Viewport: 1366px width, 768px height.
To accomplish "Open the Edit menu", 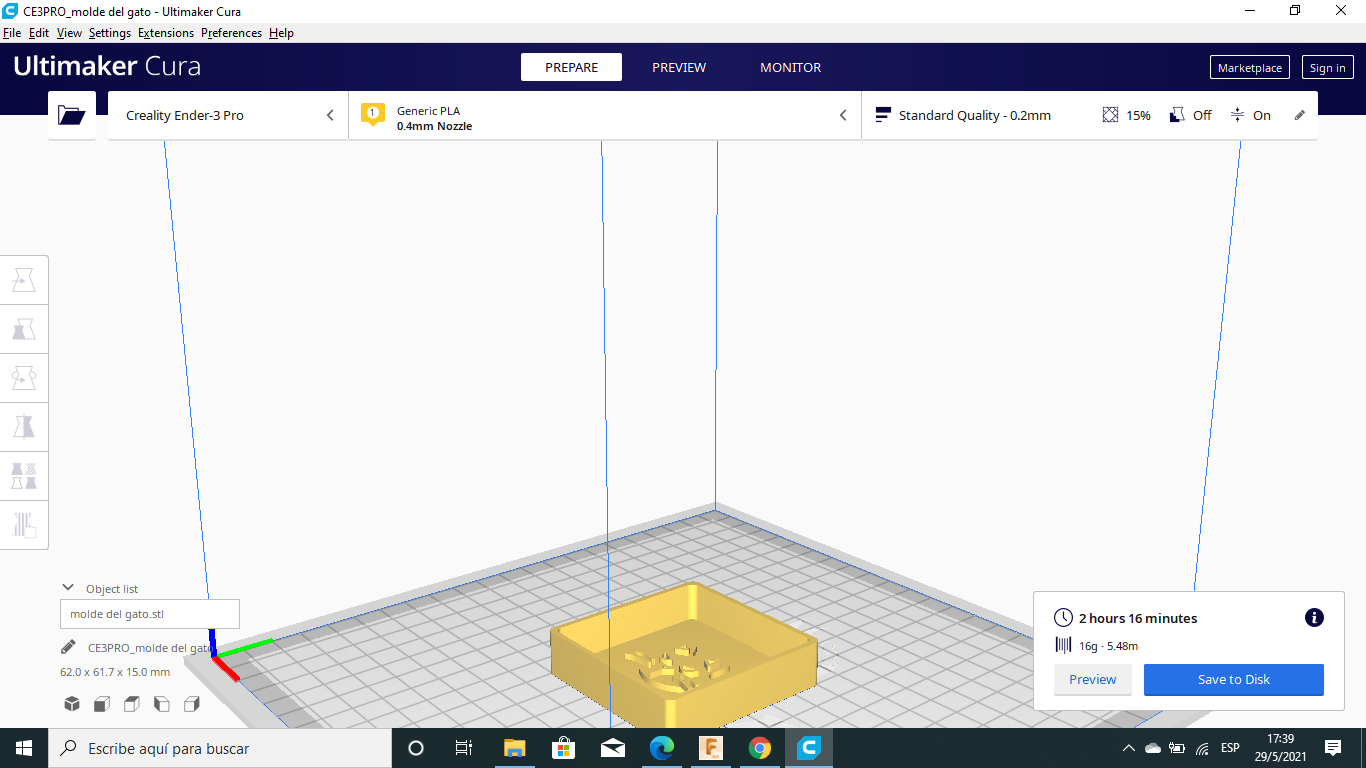I will [x=39, y=33].
